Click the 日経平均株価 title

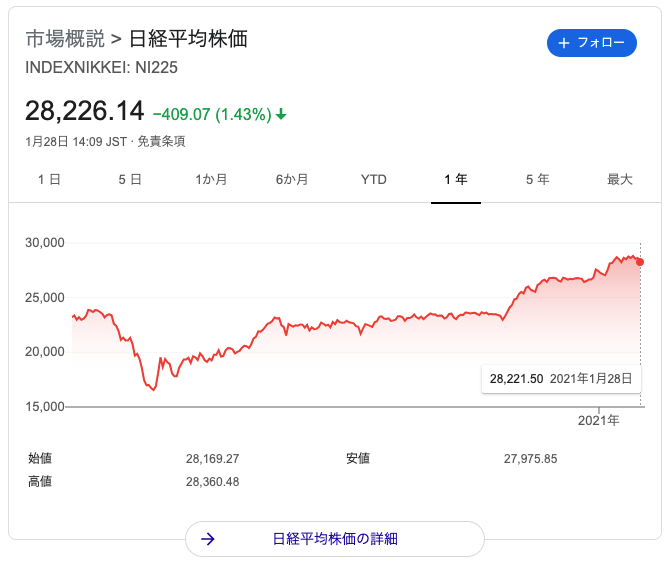(x=189, y=39)
